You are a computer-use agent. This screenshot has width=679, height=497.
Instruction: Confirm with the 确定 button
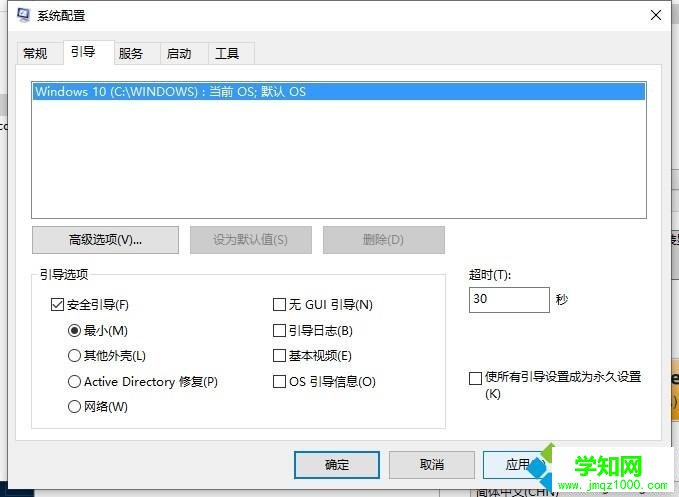coord(337,465)
